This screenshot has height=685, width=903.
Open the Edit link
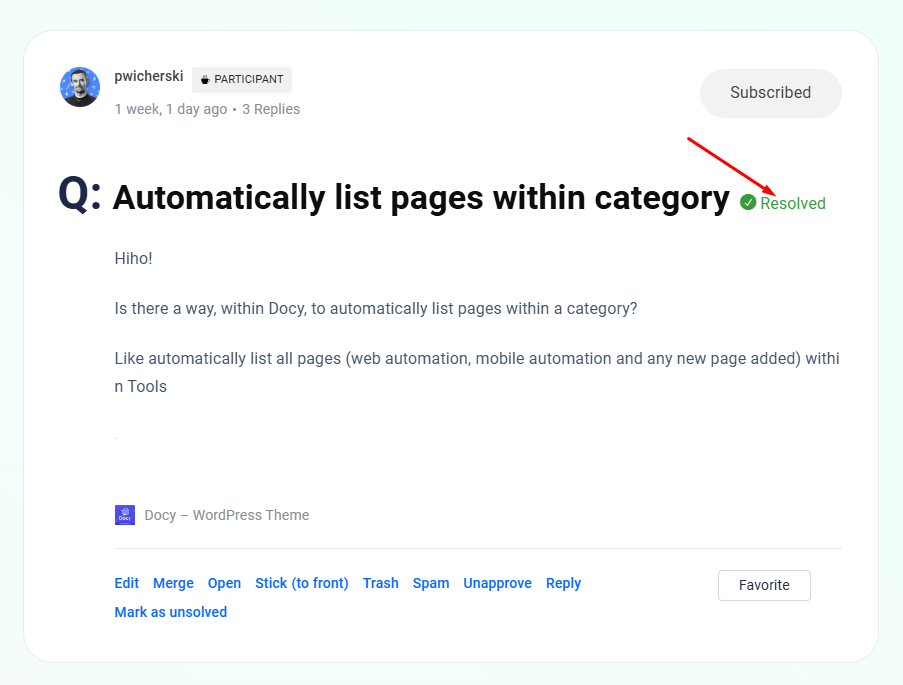pos(127,583)
